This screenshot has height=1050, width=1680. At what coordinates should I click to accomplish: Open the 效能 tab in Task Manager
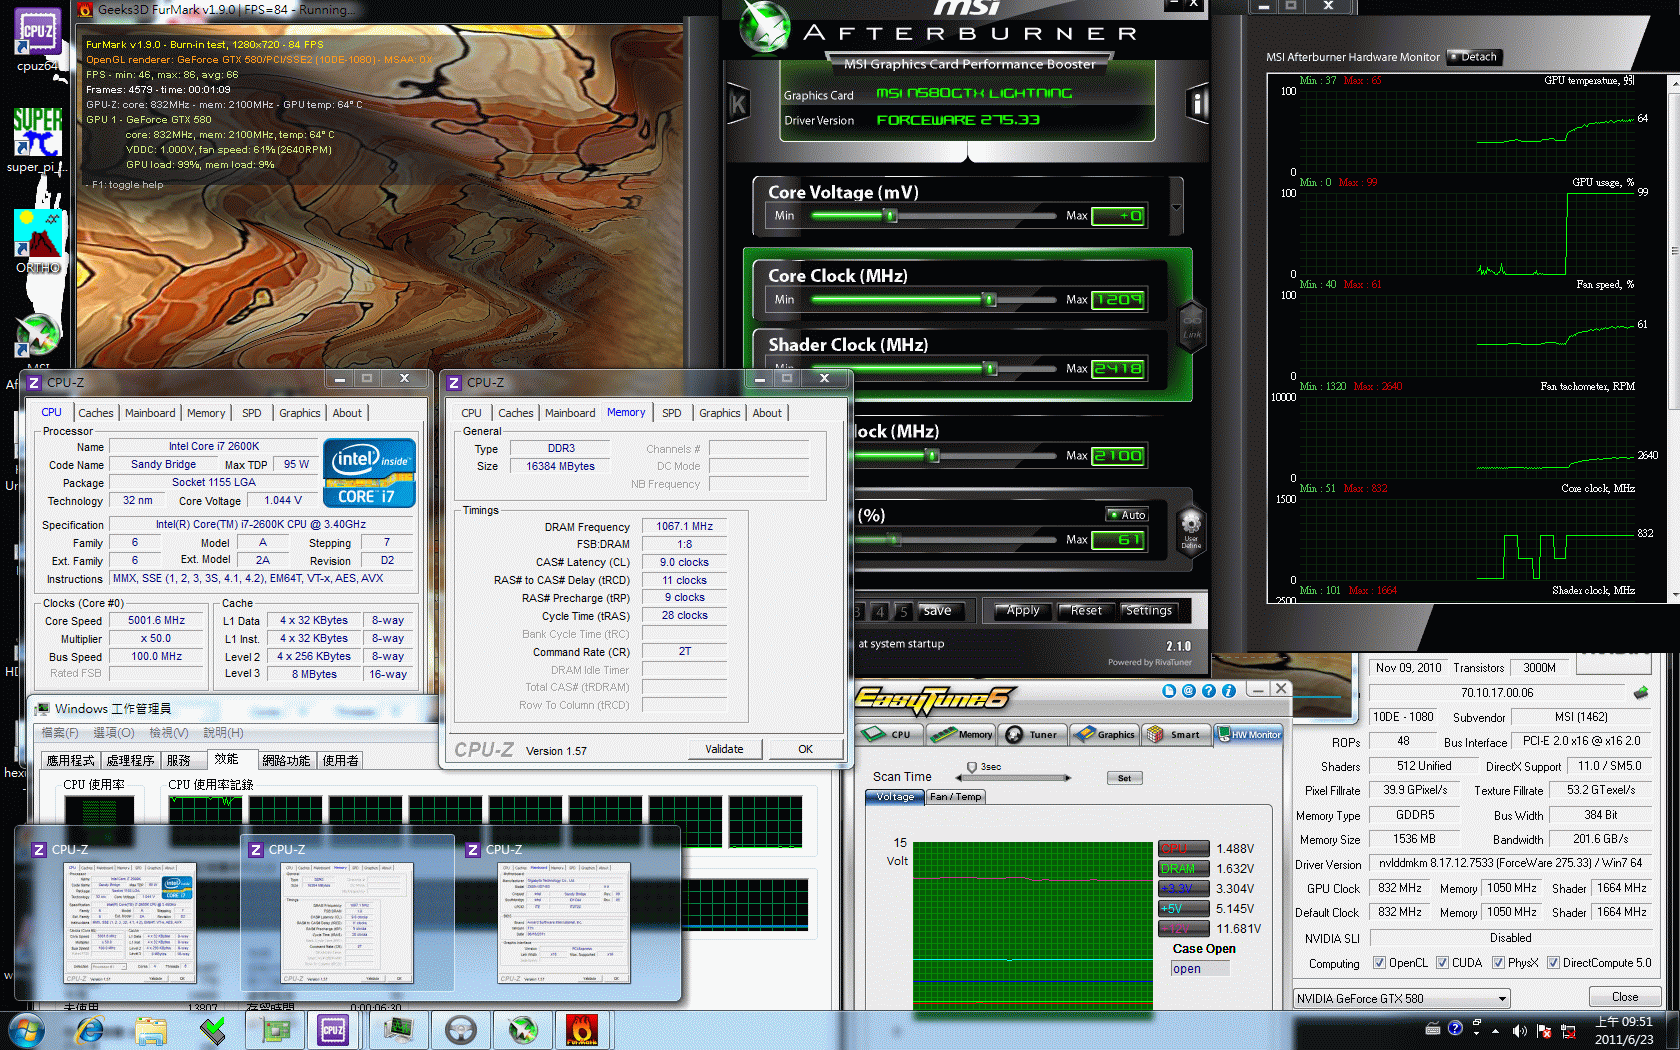coord(226,759)
